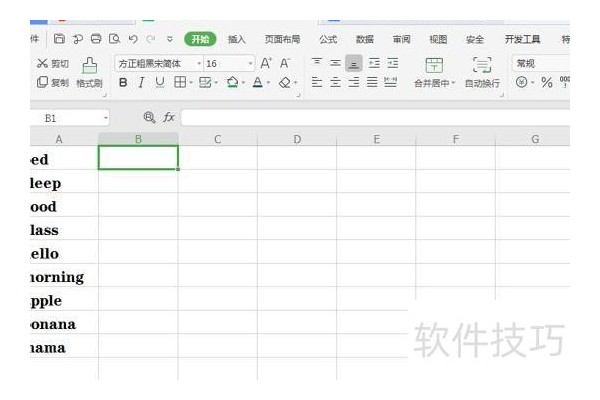
Task: Open the font name dropdown 方正粗黑宋简体
Action: (x=199, y=64)
